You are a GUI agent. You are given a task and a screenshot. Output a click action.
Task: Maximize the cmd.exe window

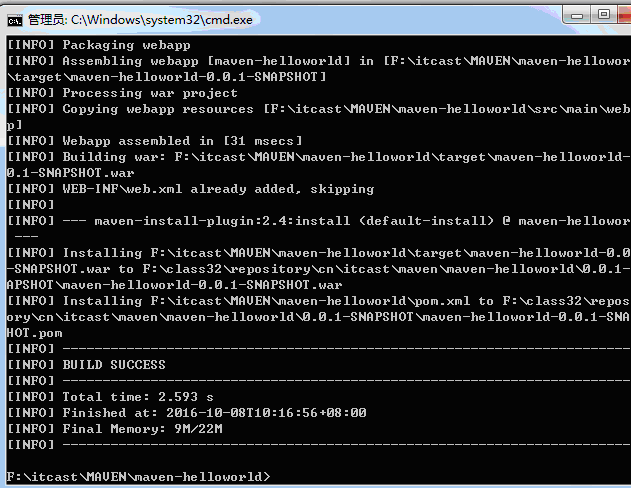point(604,15)
